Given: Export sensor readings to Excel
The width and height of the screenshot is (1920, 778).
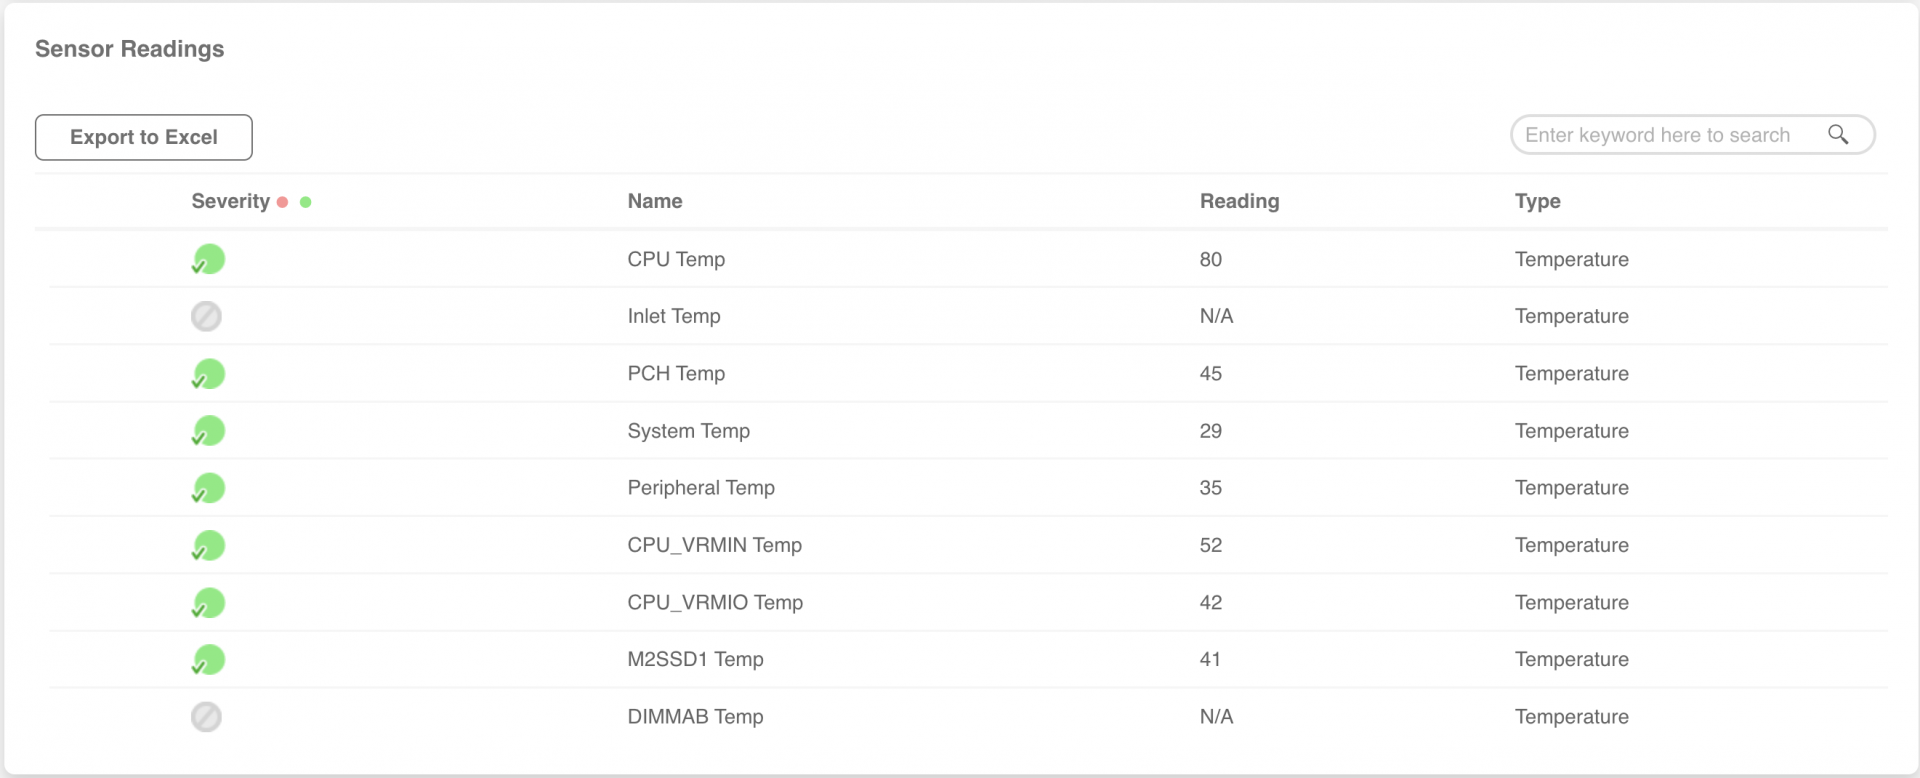Looking at the screenshot, I should 144,137.
